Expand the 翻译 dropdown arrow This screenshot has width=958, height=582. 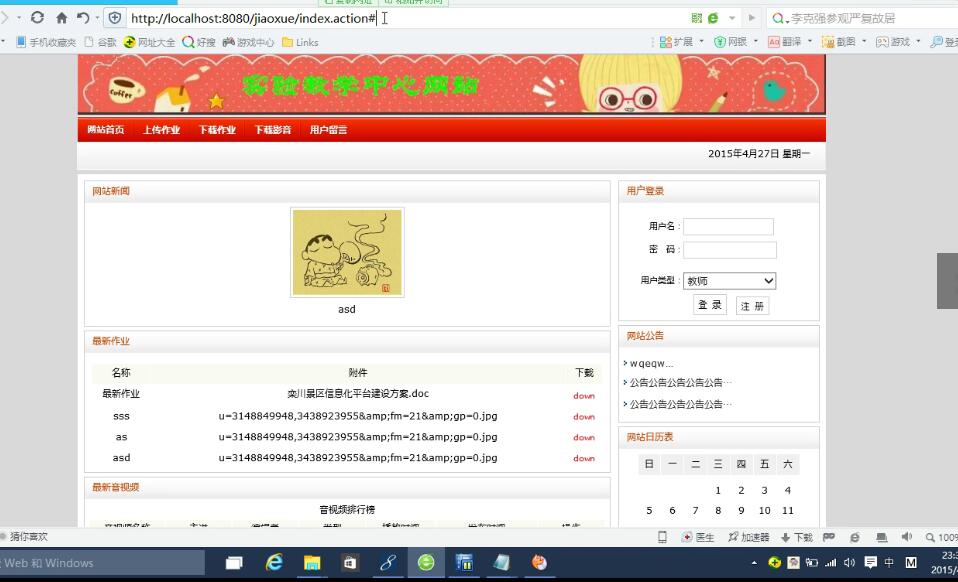(x=810, y=42)
